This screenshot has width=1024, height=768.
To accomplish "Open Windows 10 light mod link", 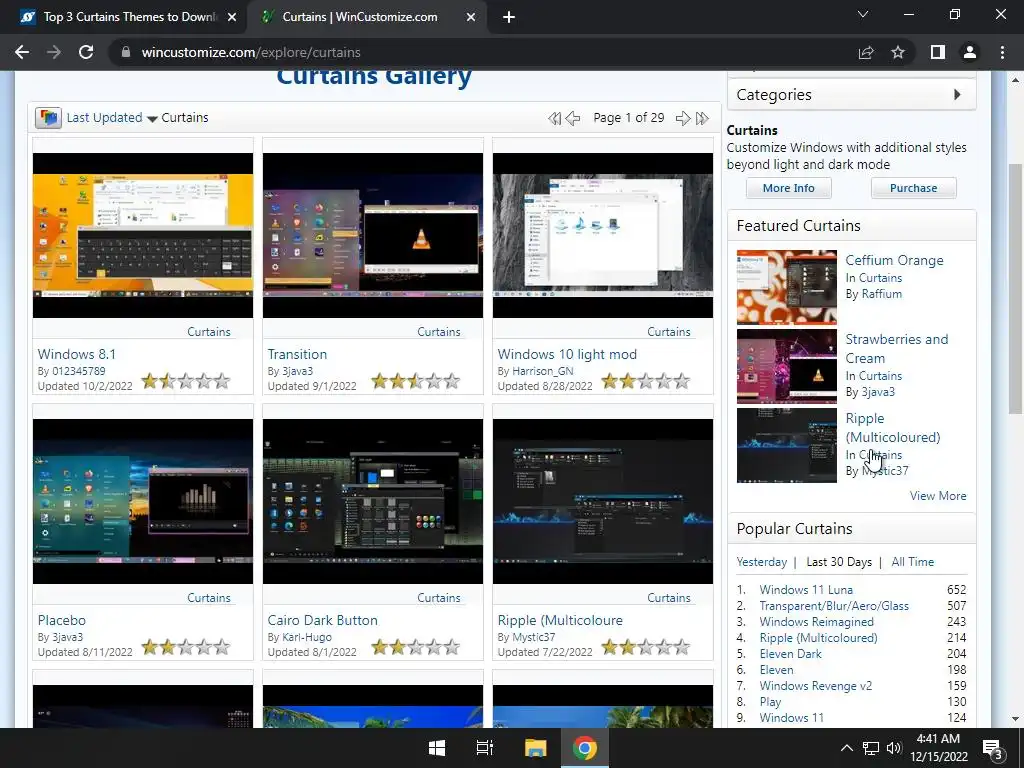I will click(x=567, y=354).
